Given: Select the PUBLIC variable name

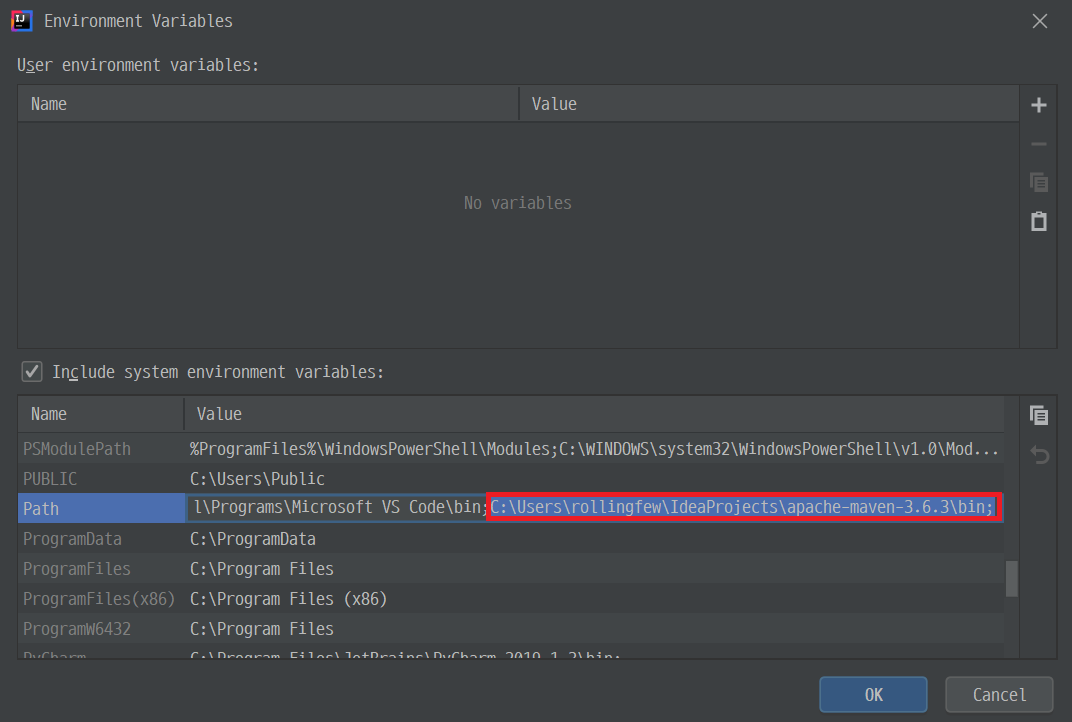Looking at the screenshot, I should click(x=50, y=479).
